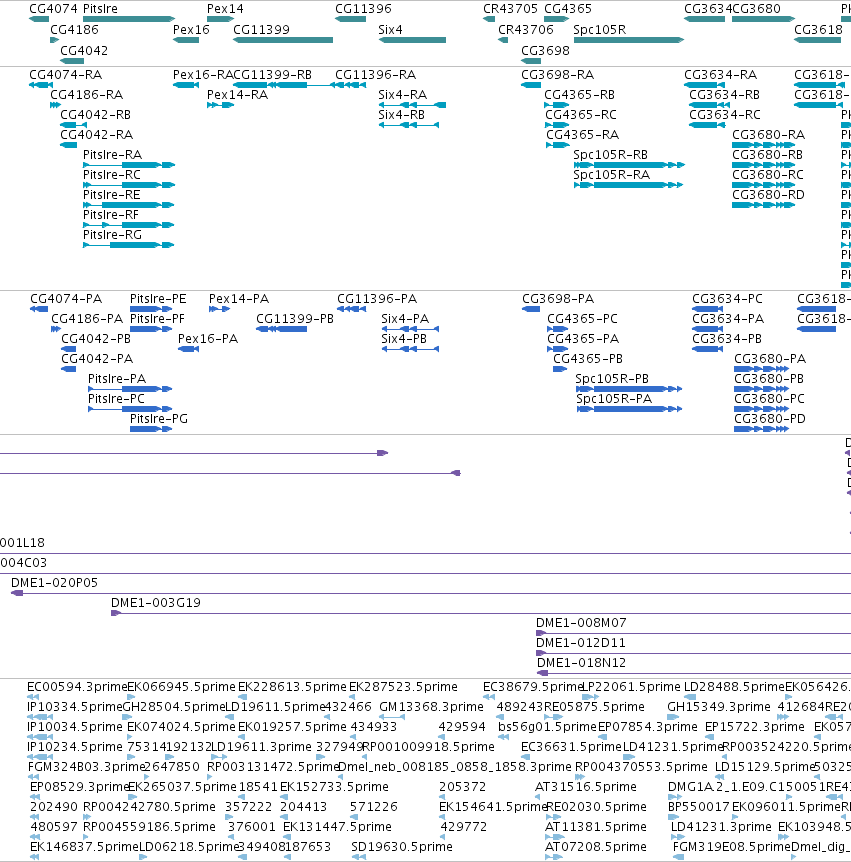Click protein Six4-PA
851x862 pixels.
pyautogui.click(x=410, y=329)
